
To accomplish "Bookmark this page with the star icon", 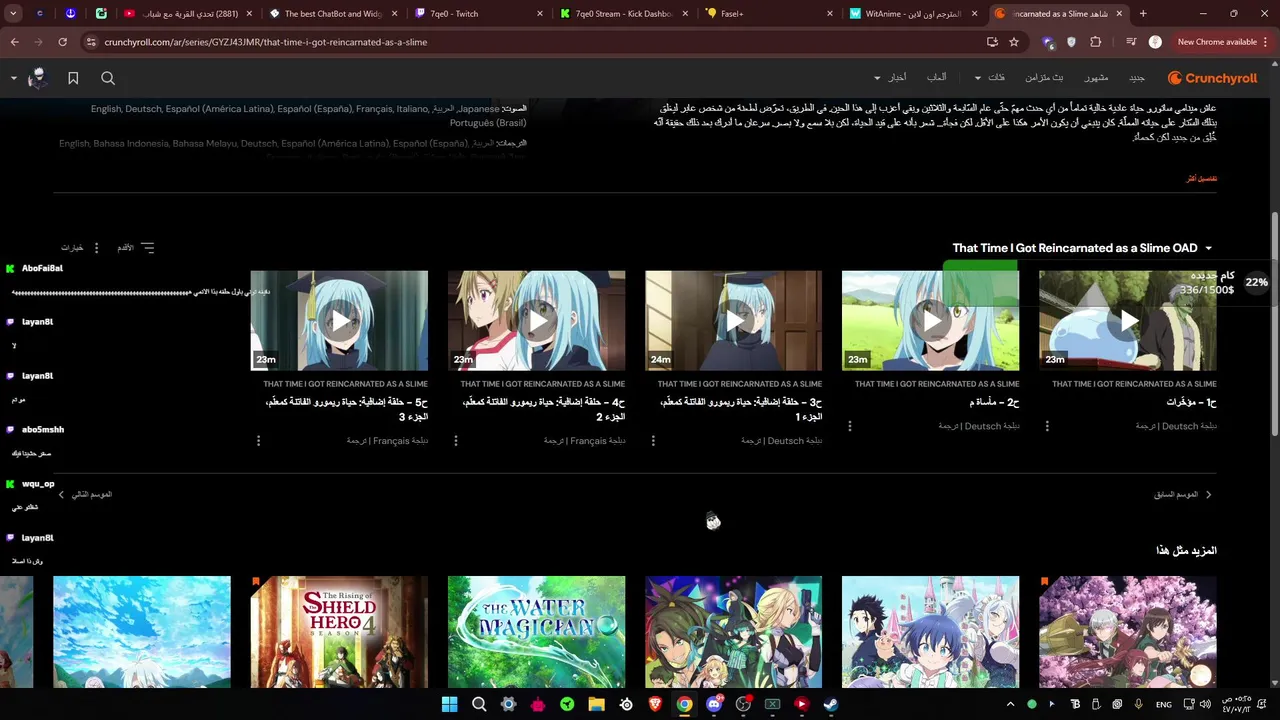I will coord(1014,42).
